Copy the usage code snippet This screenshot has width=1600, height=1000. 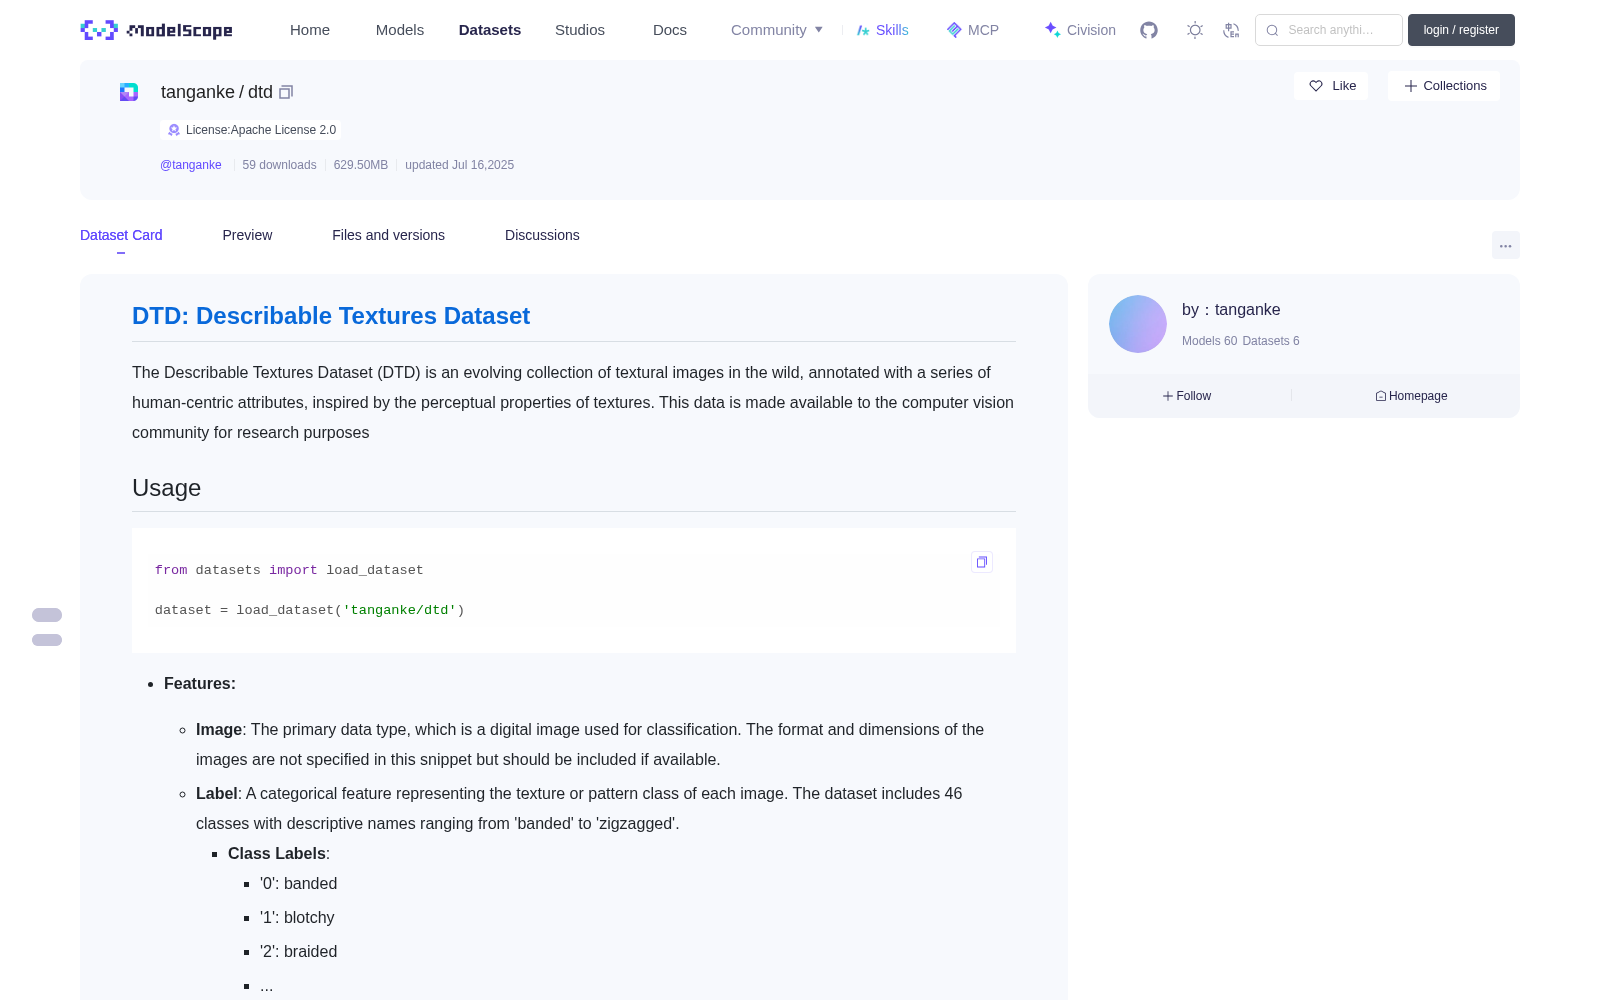pyautogui.click(x=982, y=562)
